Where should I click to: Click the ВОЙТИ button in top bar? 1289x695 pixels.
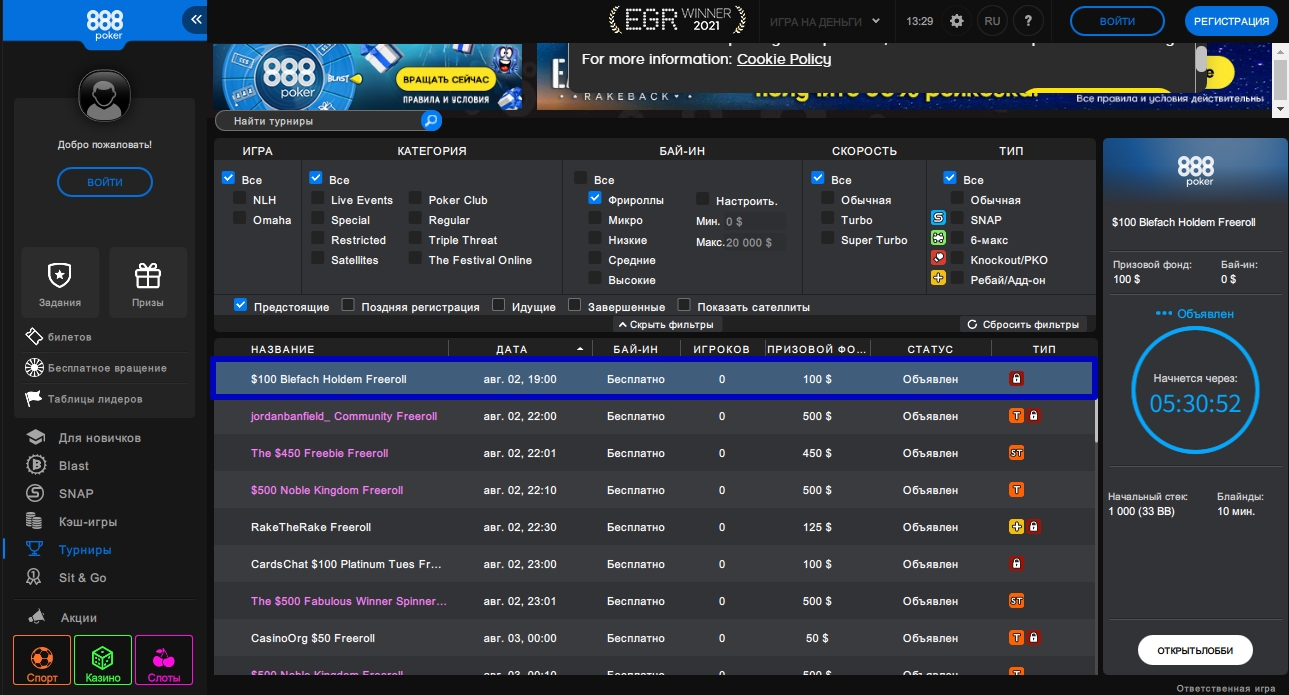pos(1117,21)
